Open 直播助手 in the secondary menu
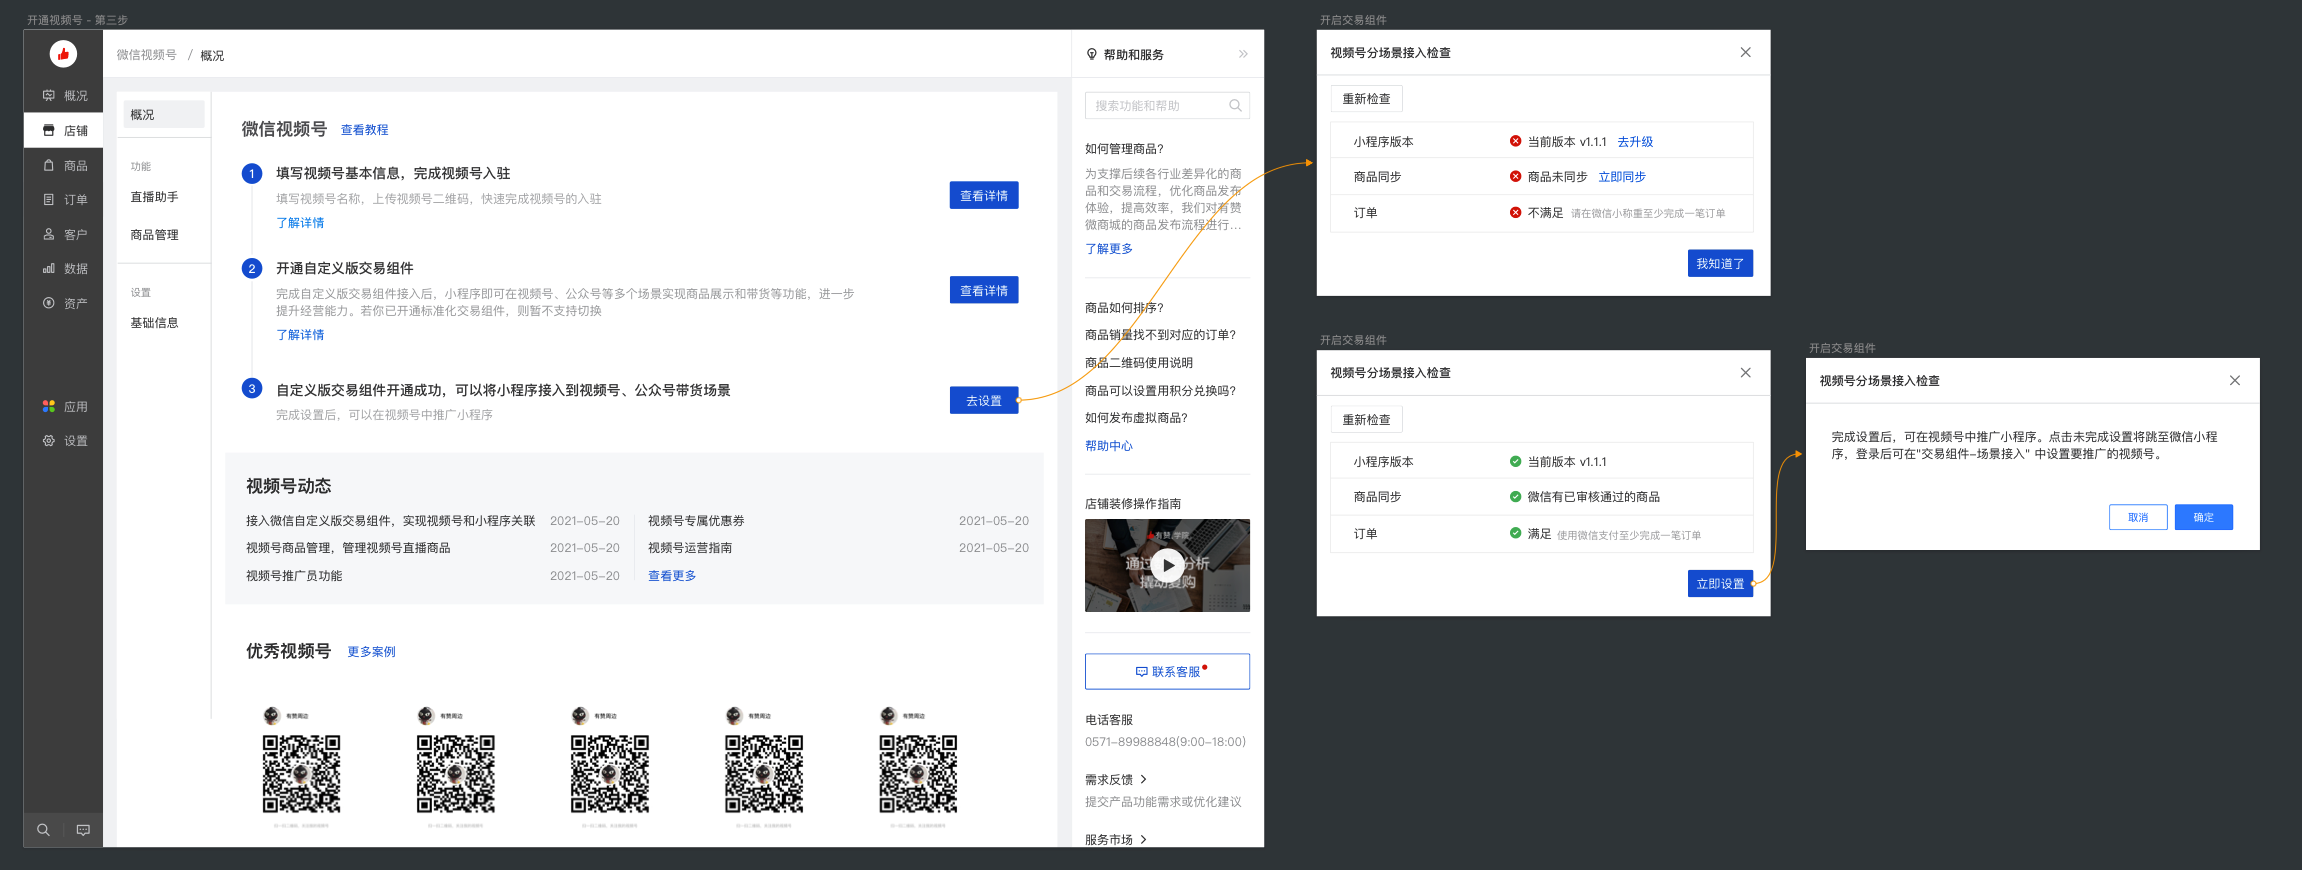 155,197
